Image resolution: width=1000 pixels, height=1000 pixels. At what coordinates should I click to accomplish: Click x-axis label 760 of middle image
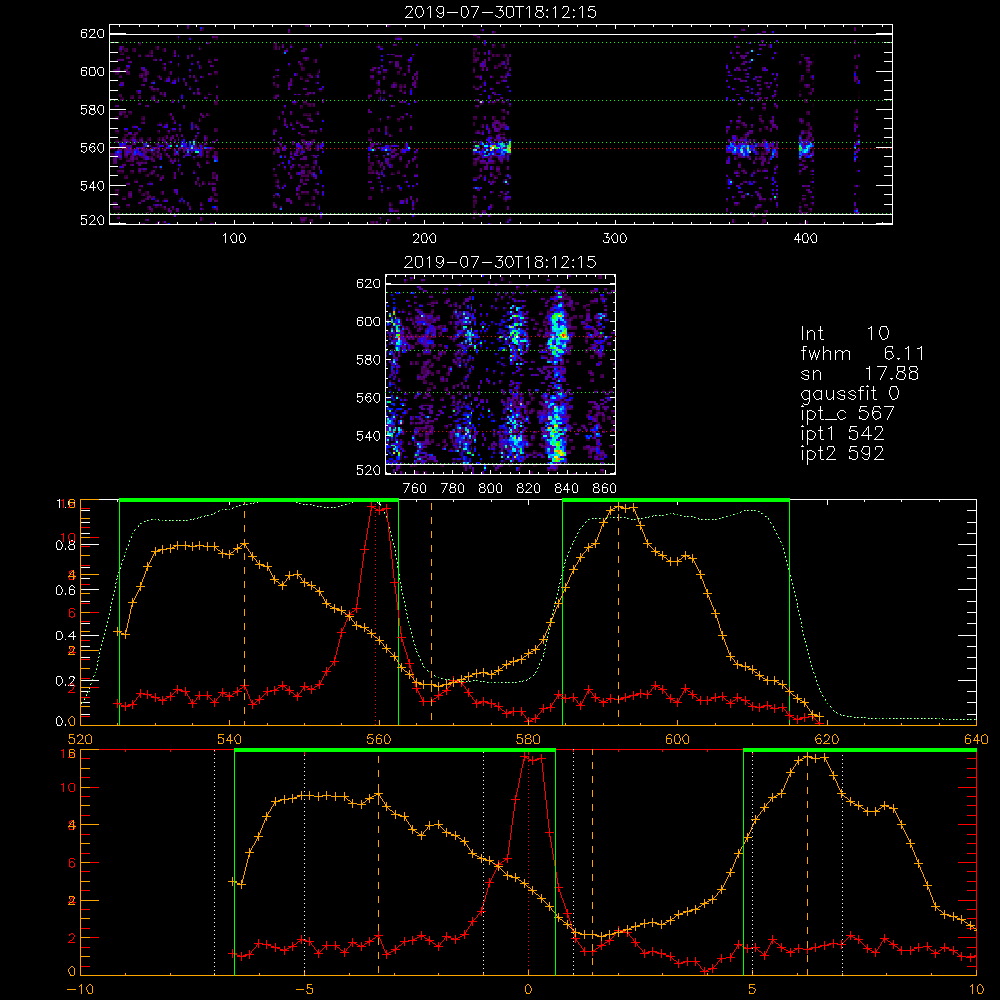(x=415, y=489)
